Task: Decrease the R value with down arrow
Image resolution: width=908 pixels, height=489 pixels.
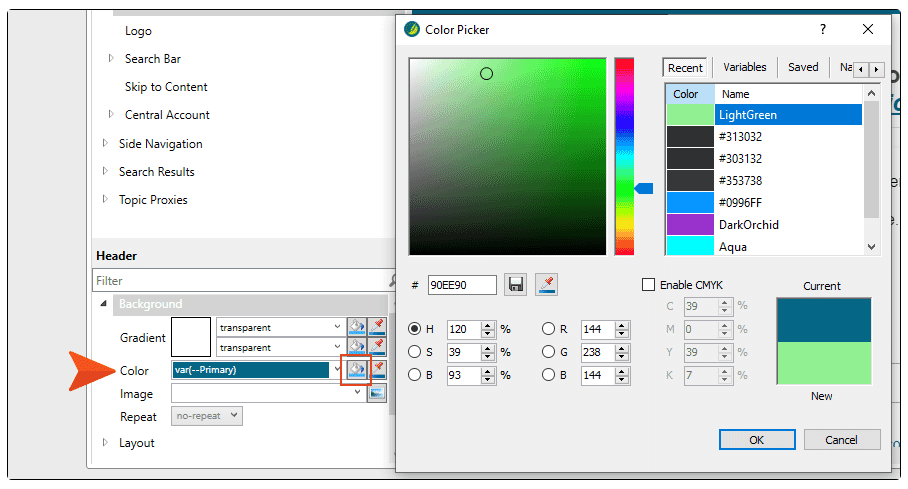Action: (x=622, y=334)
